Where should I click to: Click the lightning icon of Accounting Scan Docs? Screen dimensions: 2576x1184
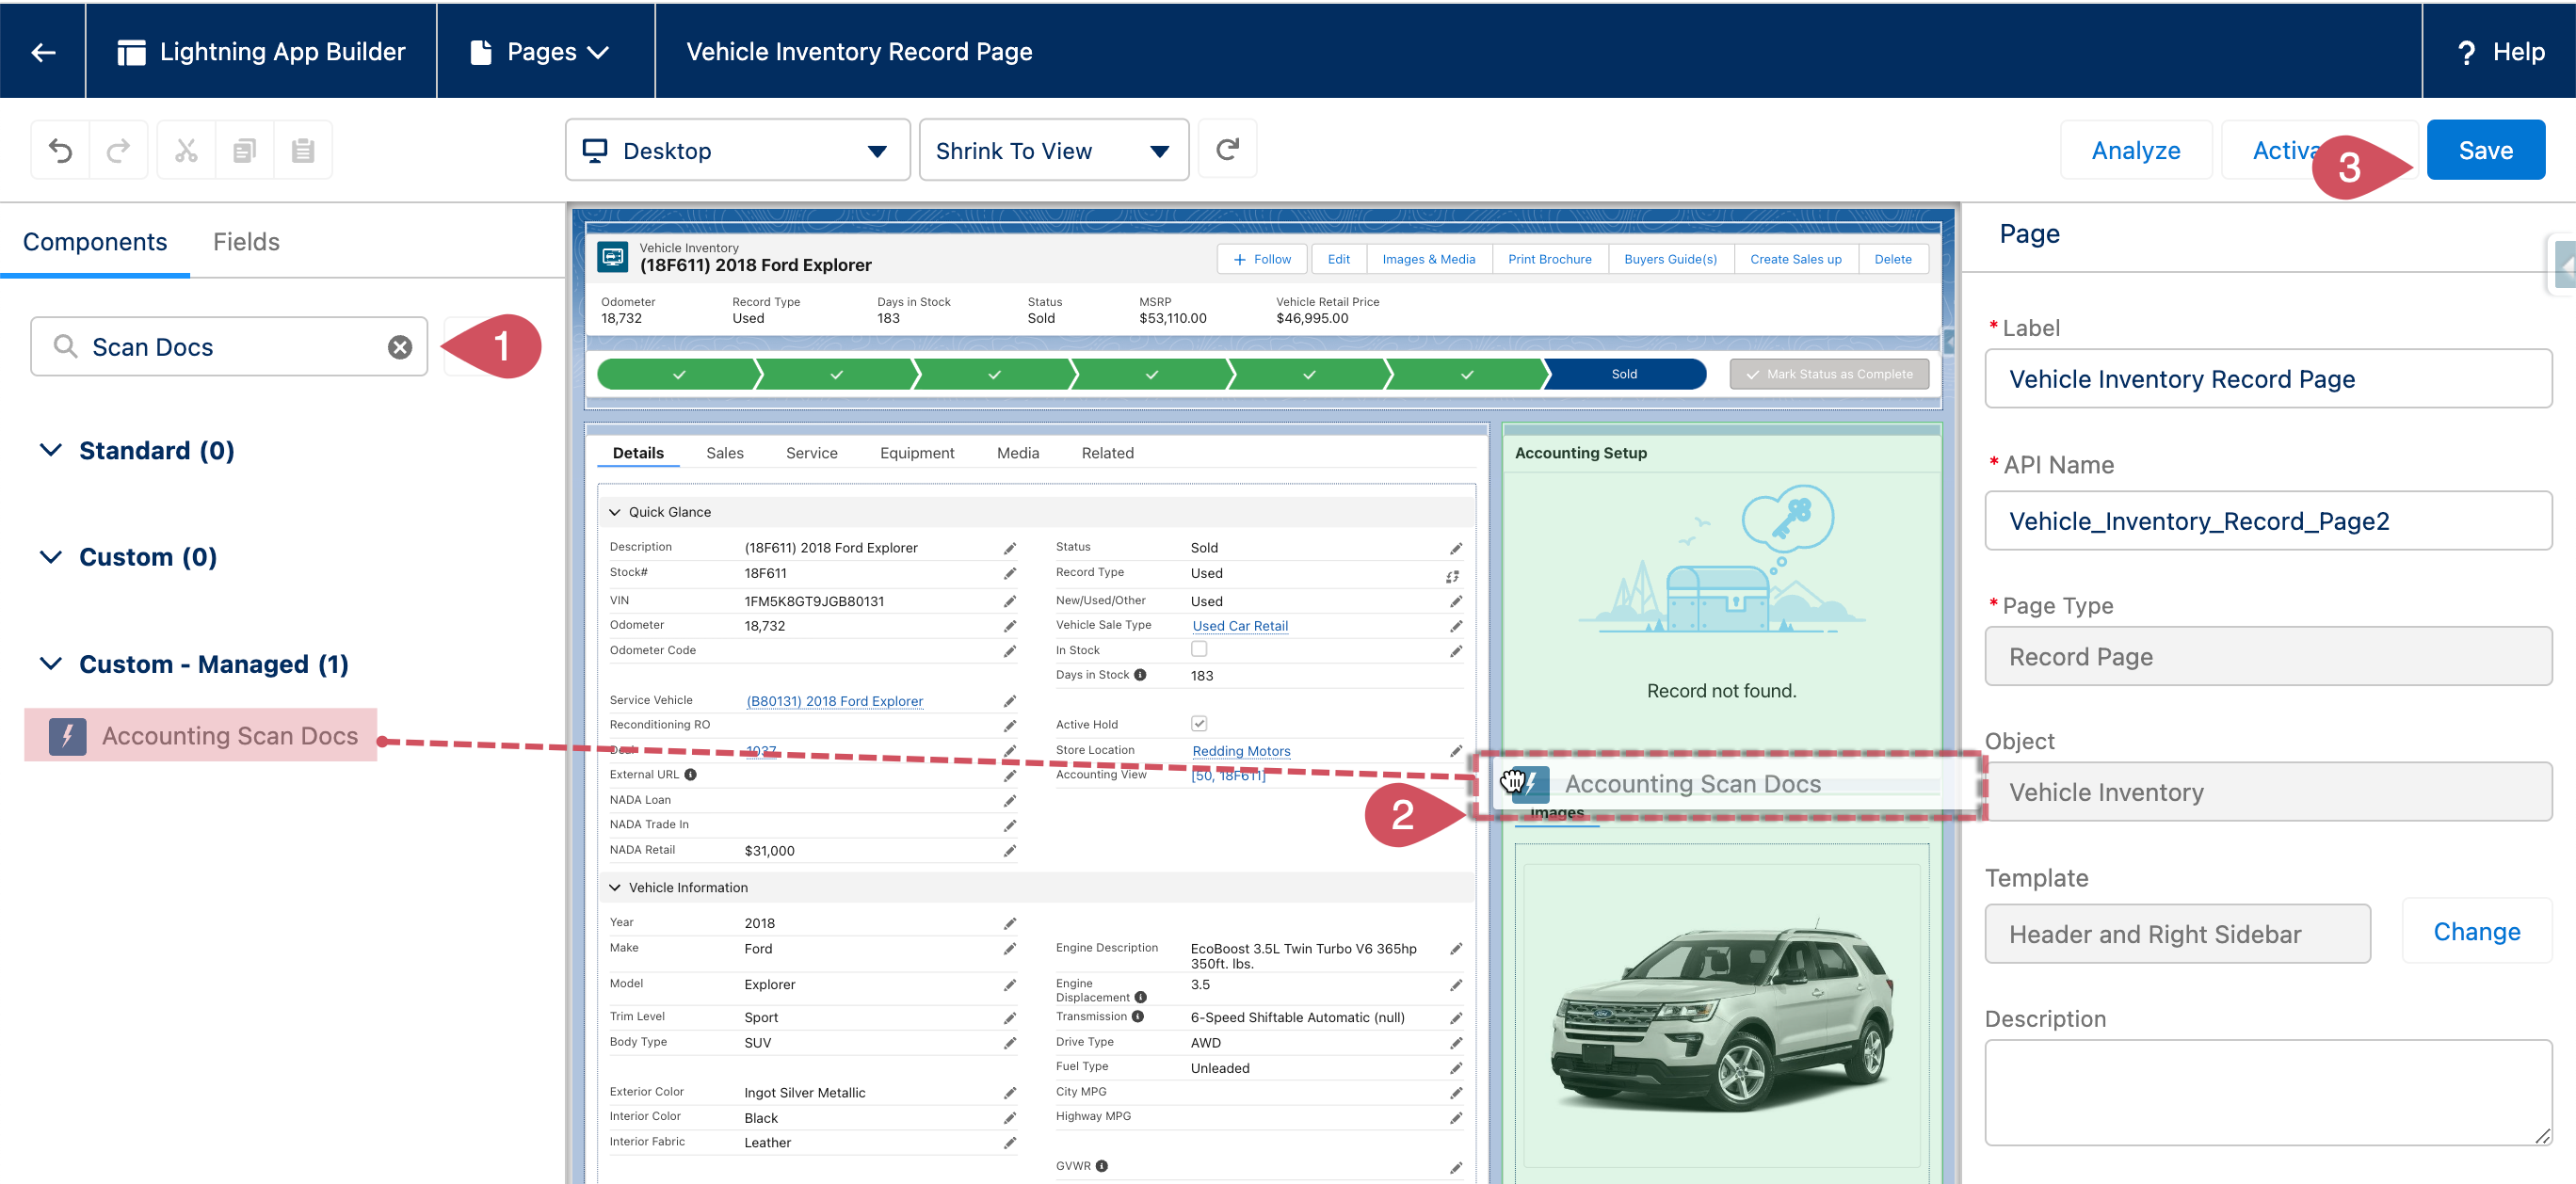click(x=67, y=736)
